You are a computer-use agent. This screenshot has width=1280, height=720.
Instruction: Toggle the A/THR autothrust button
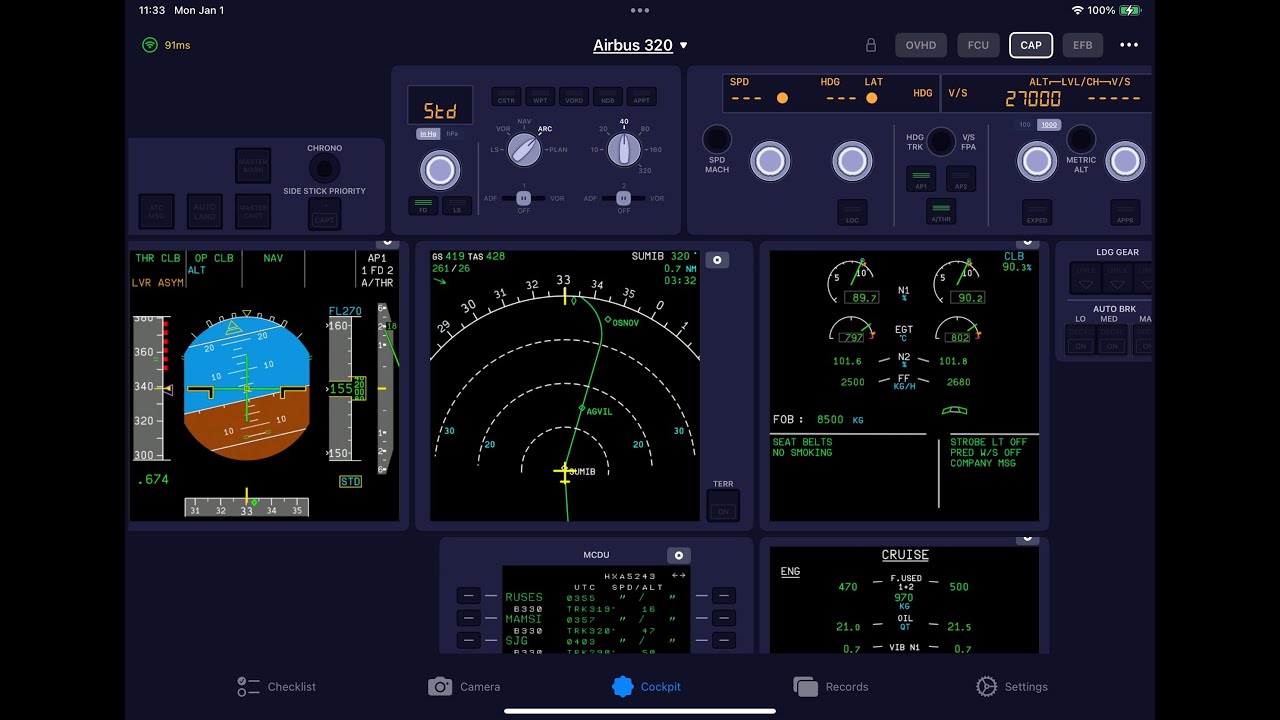[941, 211]
